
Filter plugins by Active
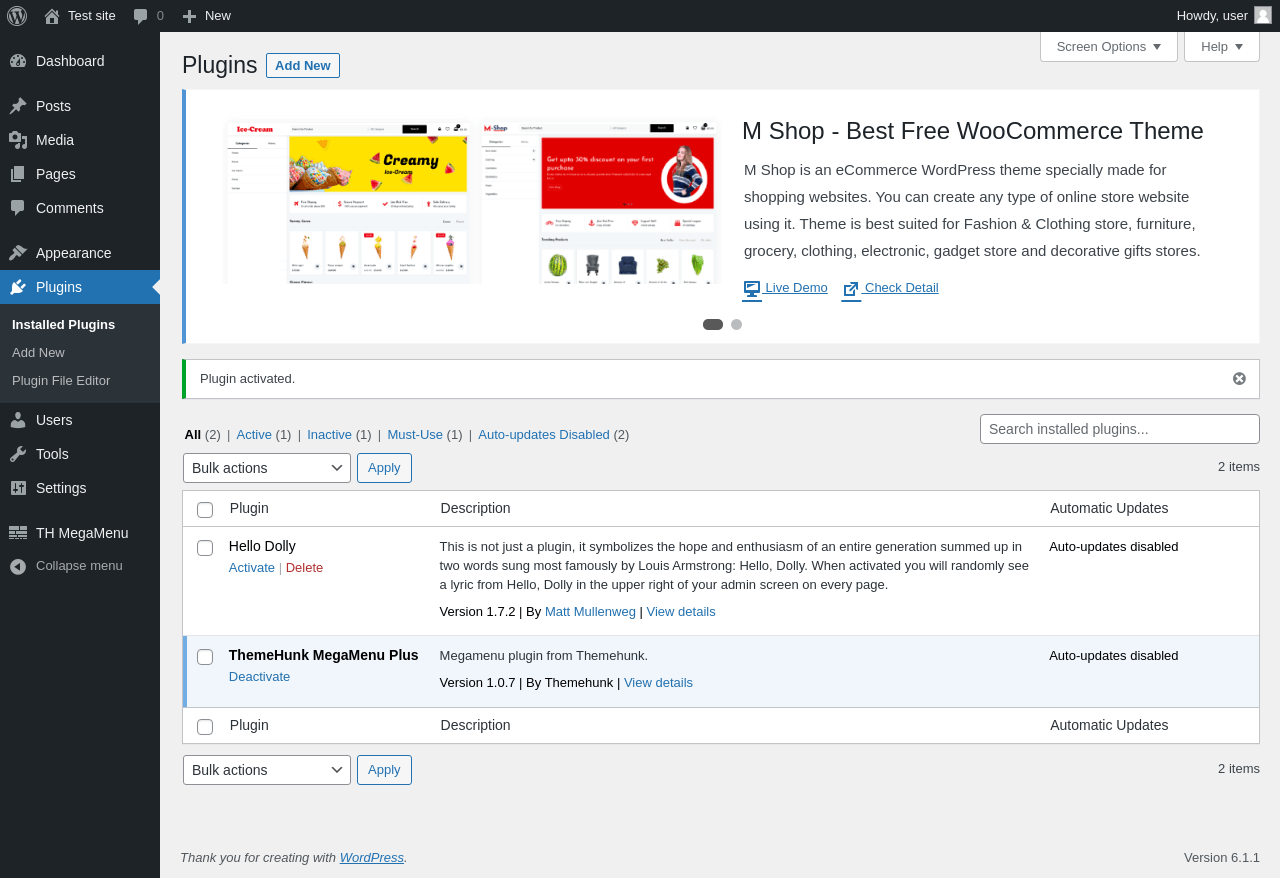(x=254, y=434)
